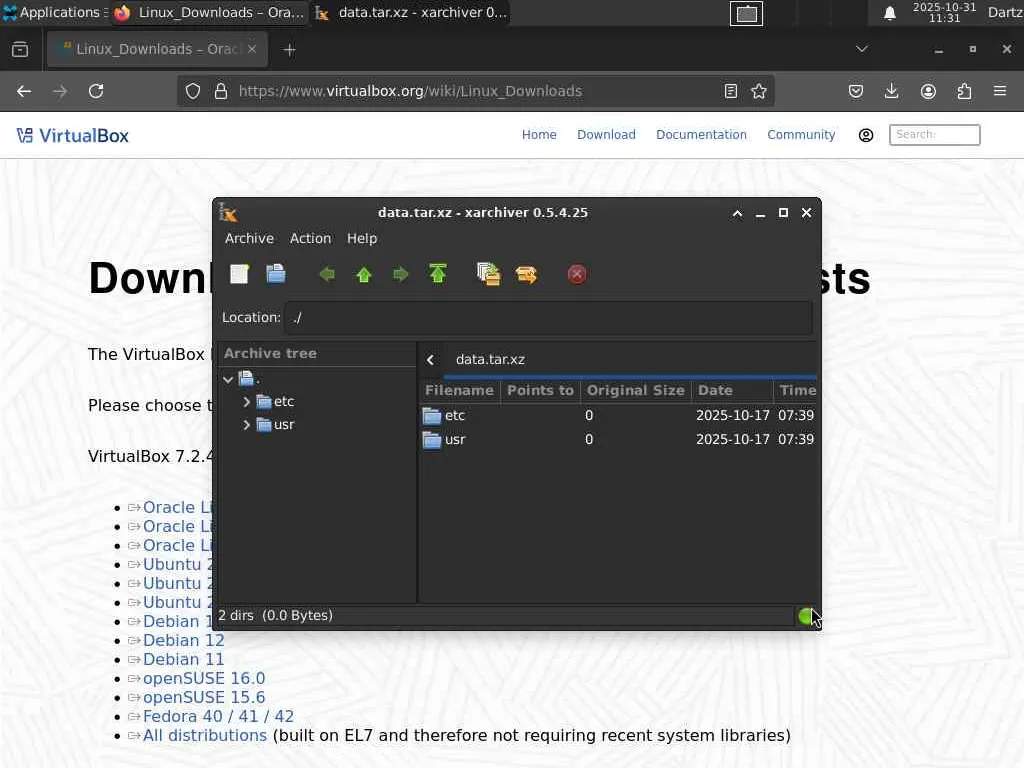Jump to archive root with the home arrow
The width and height of the screenshot is (1024, 768).
click(x=438, y=274)
